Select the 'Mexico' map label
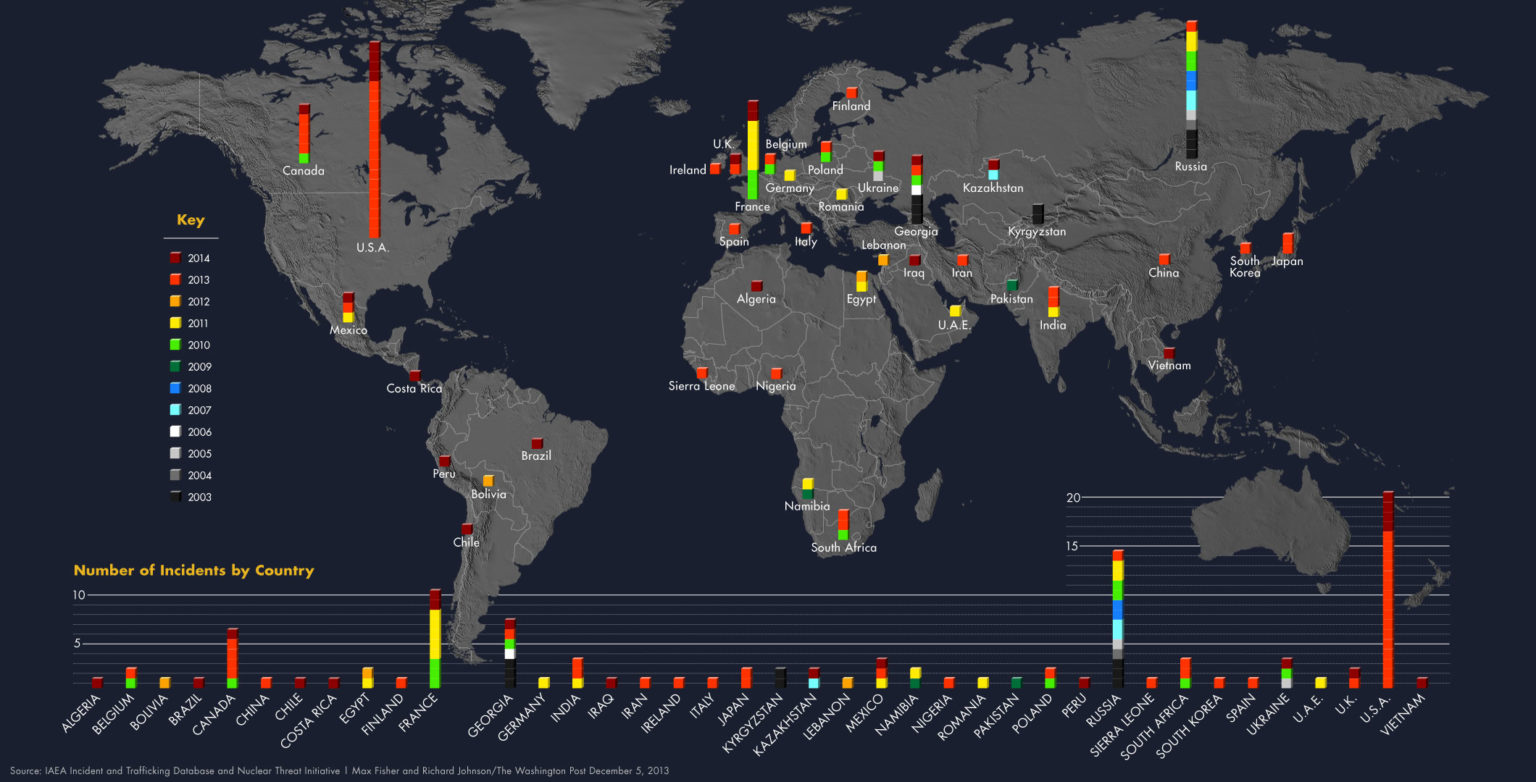The image size is (1536, 782). pyautogui.click(x=348, y=330)
